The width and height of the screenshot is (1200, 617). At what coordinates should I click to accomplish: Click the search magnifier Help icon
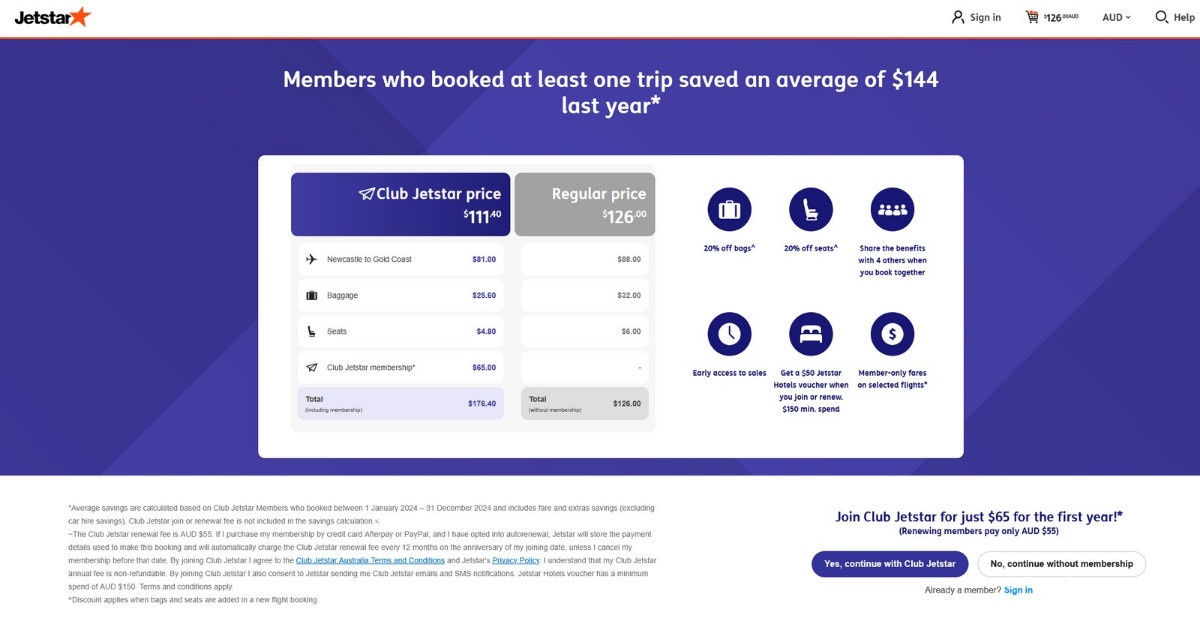point(1161,17)
